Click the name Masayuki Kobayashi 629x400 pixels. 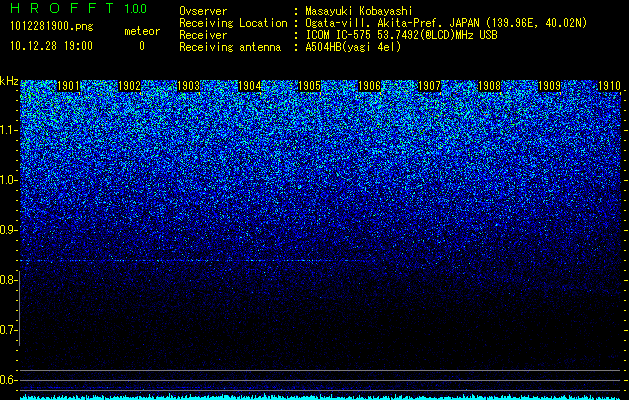click(359, 11)
